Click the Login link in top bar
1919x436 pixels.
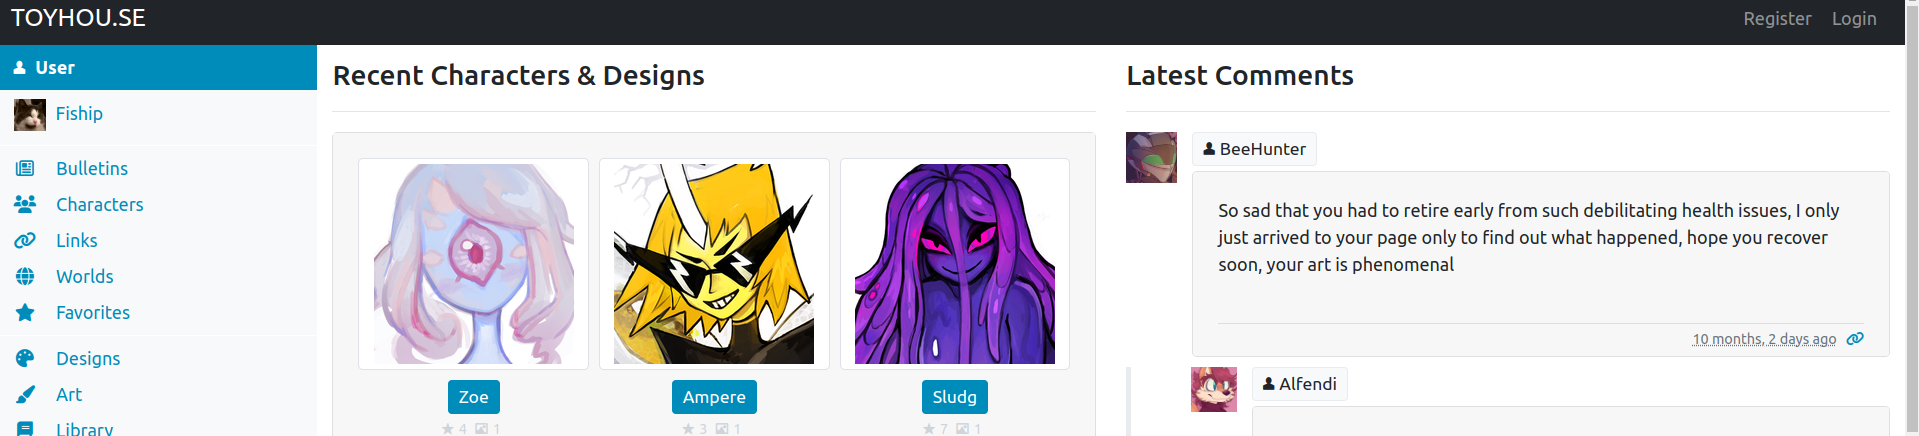tap(1854, 19)
